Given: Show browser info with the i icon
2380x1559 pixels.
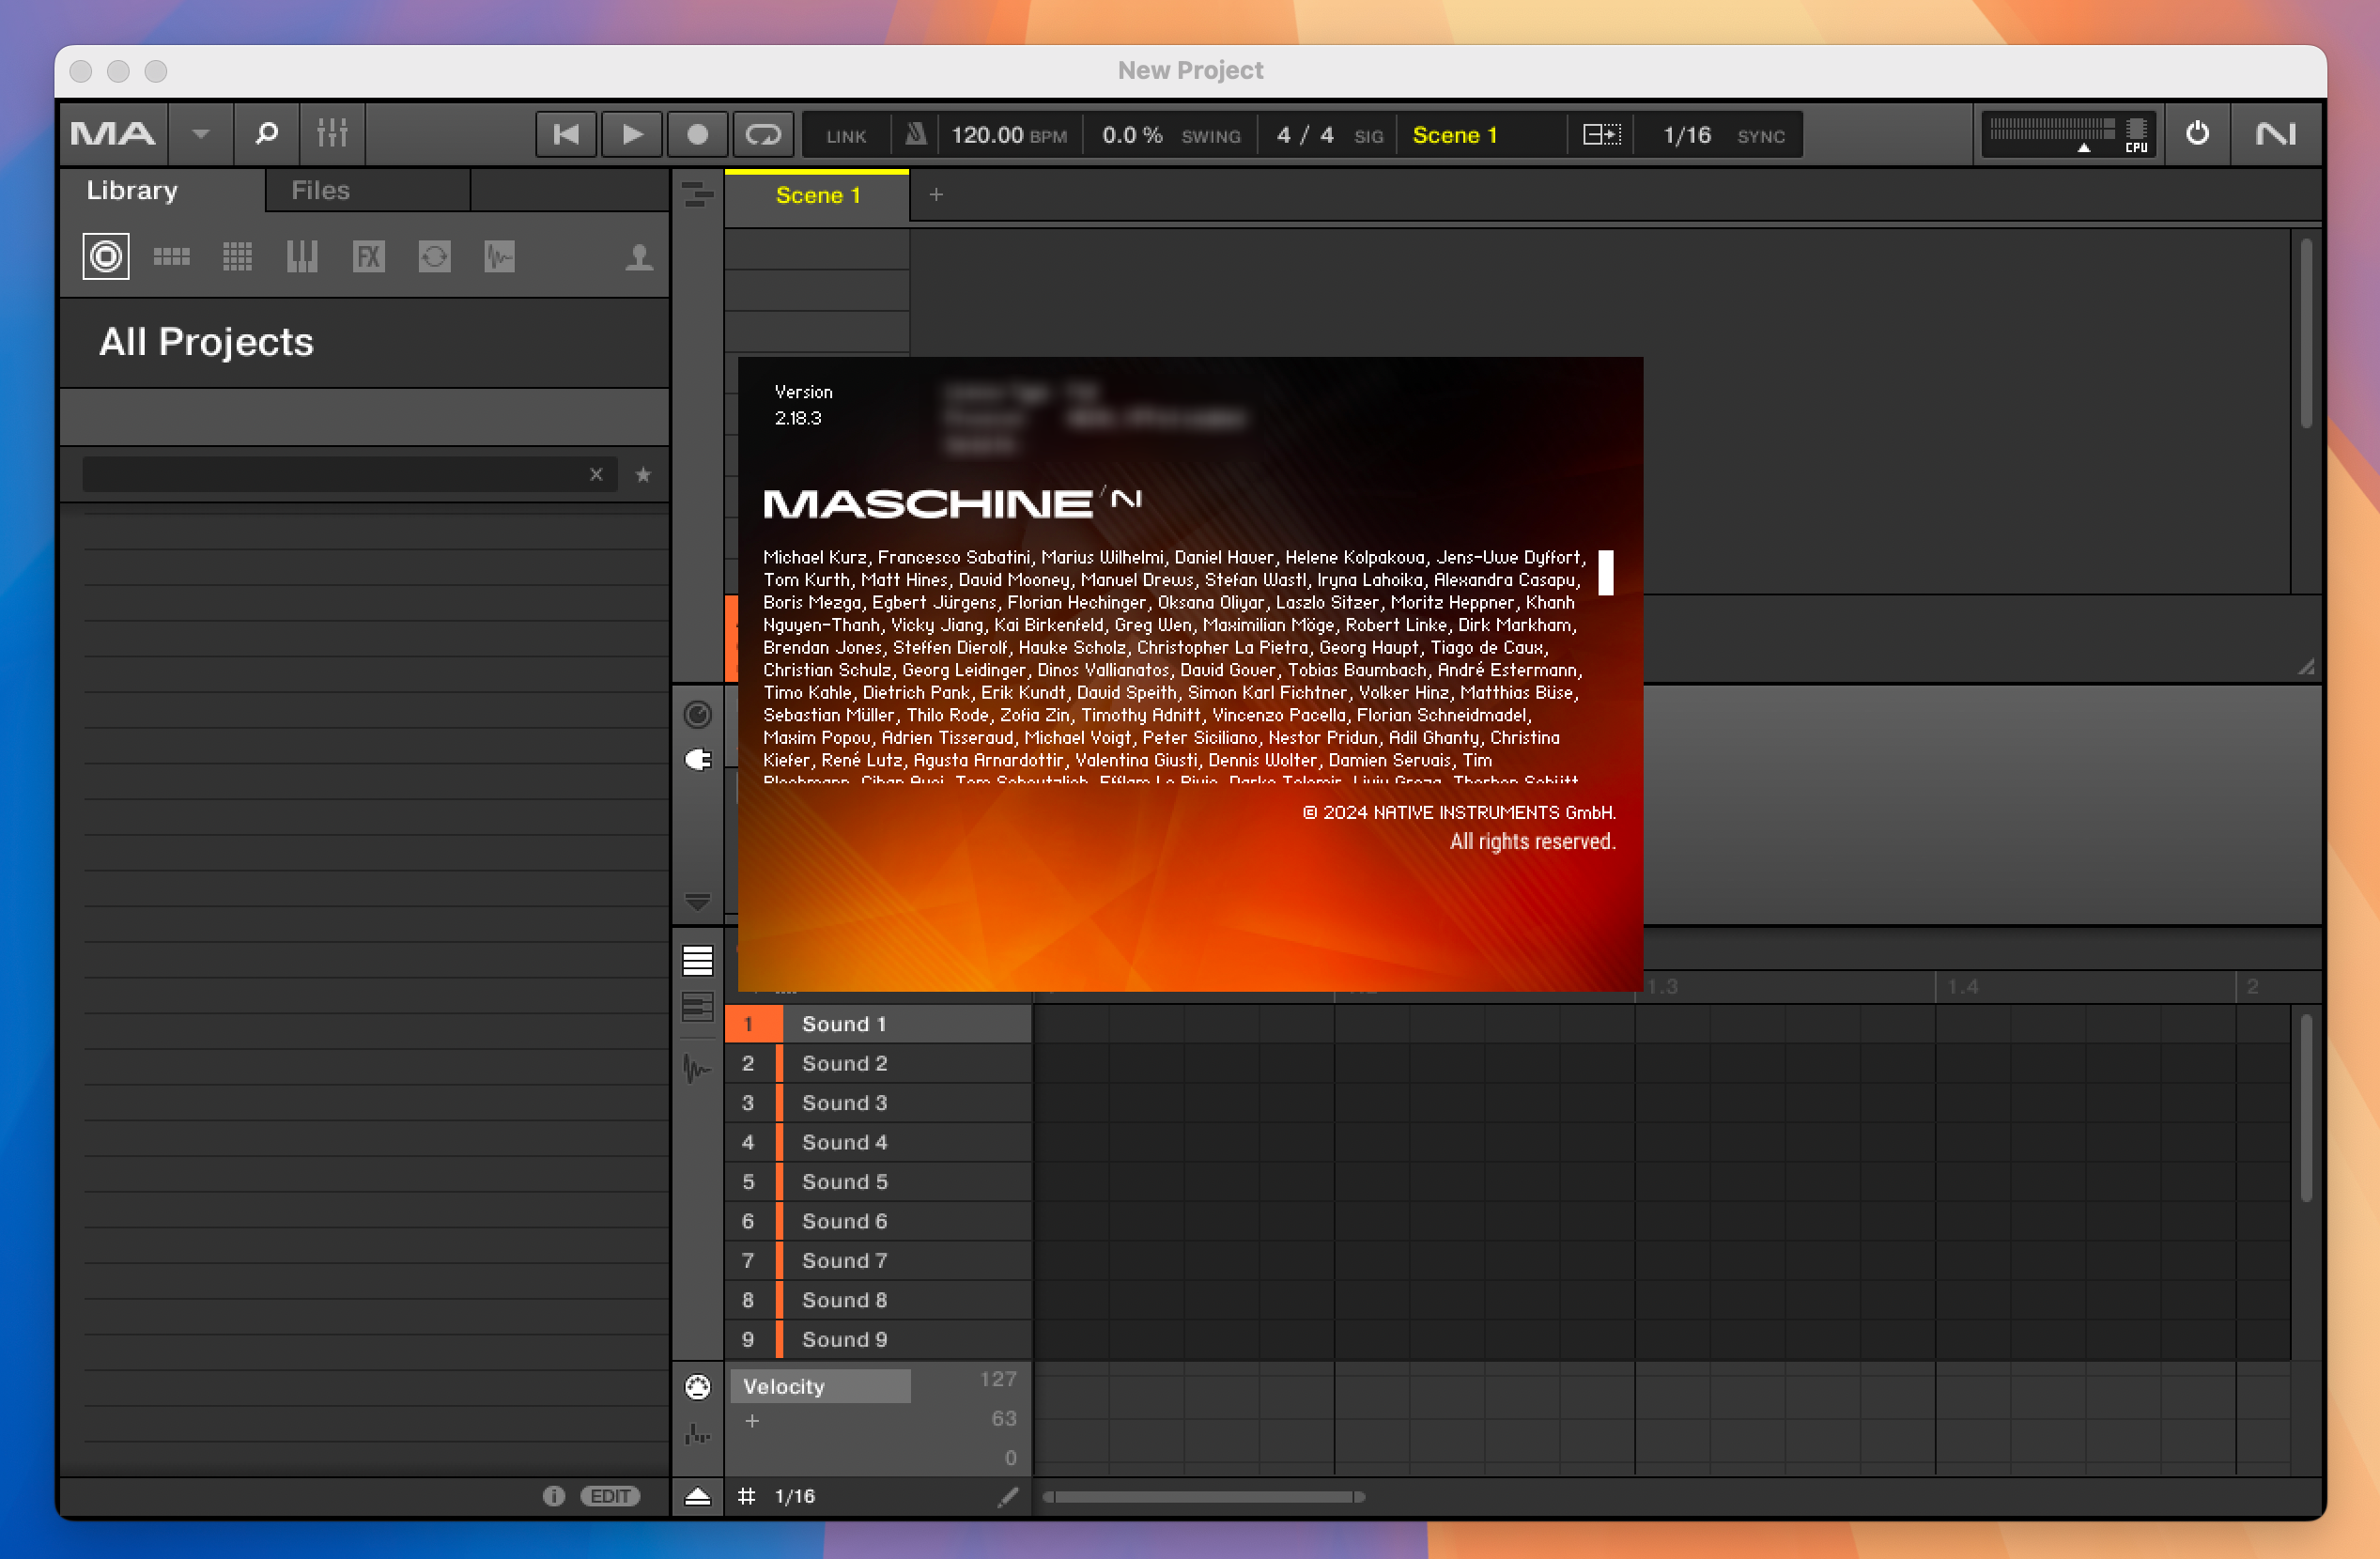Looking at the screenshot, I should (553, 1496).
